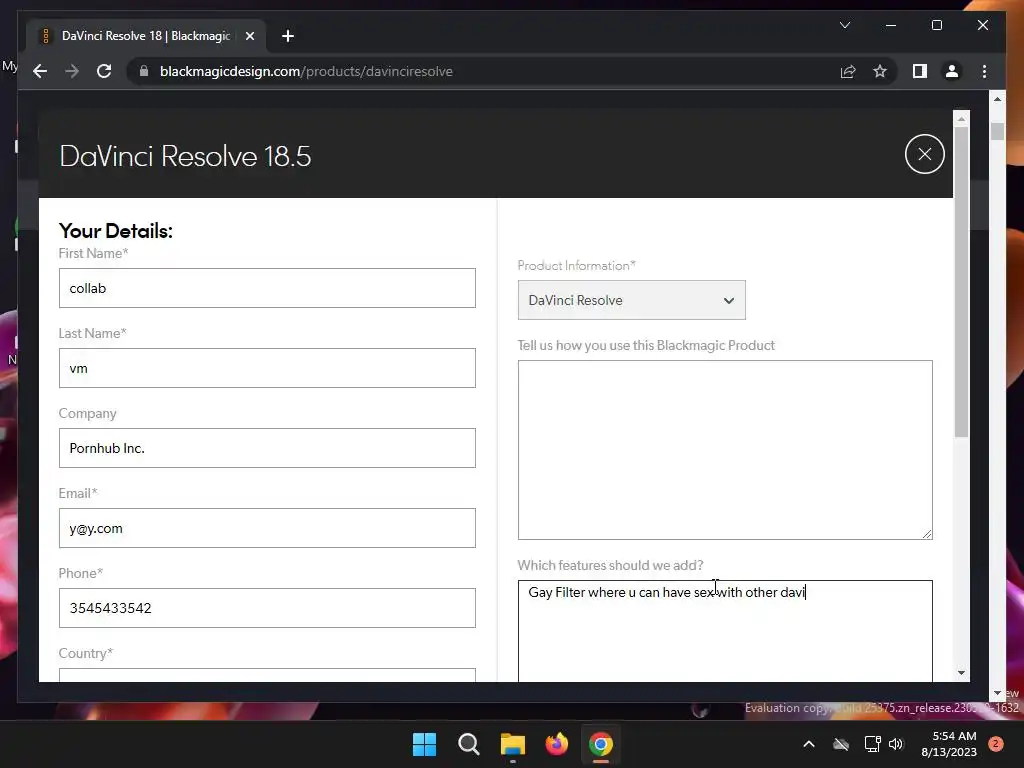Open Product Information DaVinci Resolve dropdown
The height and width of the screenshot is (768, 1024).
632,300
